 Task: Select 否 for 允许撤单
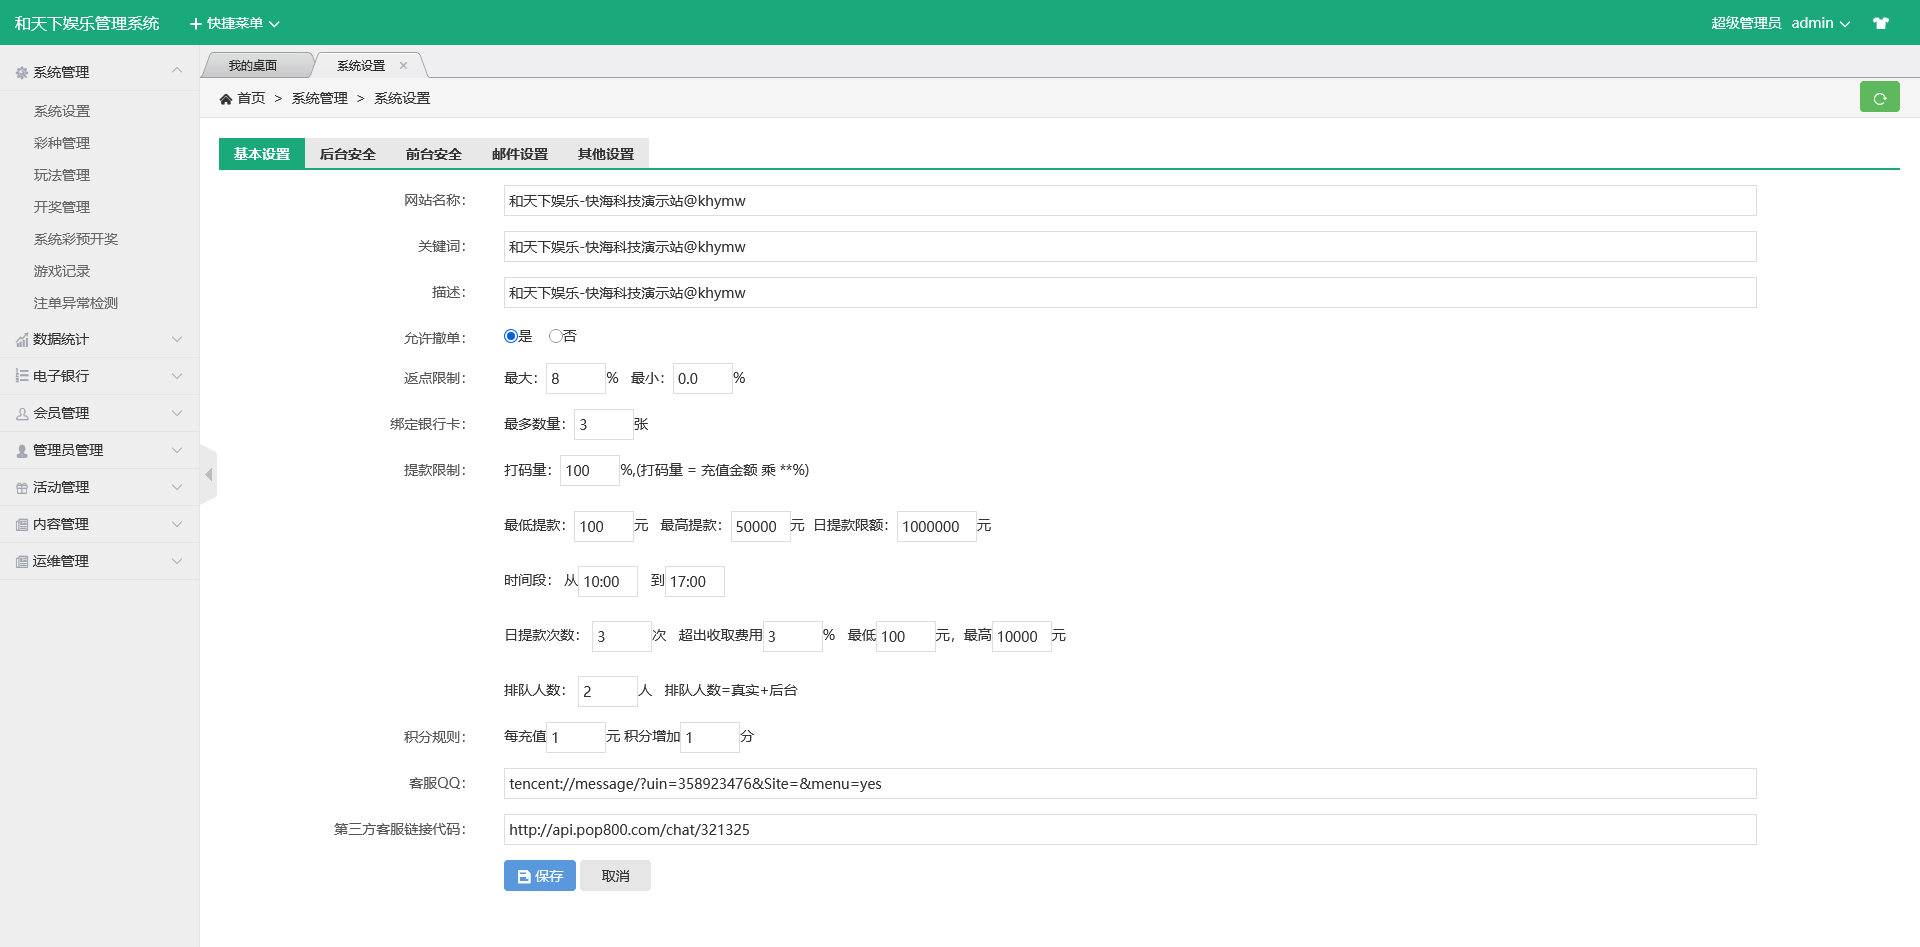[555, 337]
